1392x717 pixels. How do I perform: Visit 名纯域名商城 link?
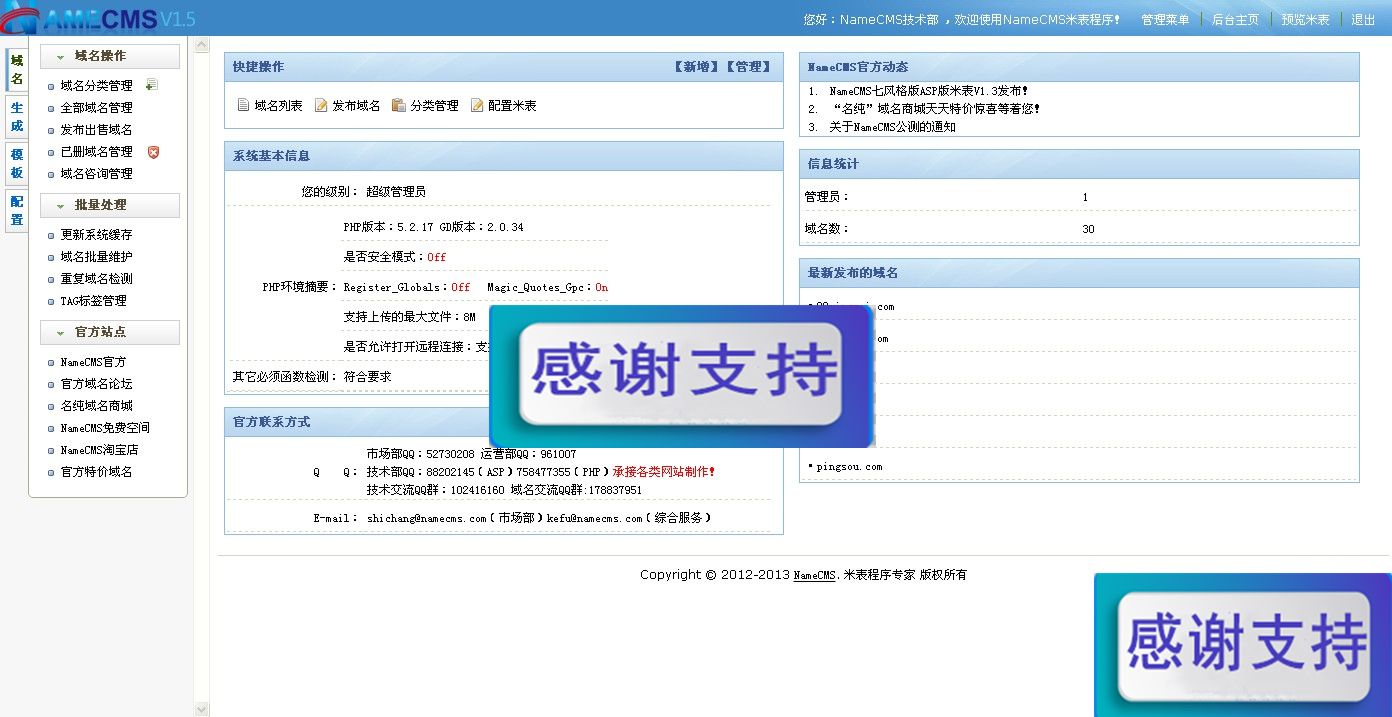pyautogui.click(x=96, y=406)
